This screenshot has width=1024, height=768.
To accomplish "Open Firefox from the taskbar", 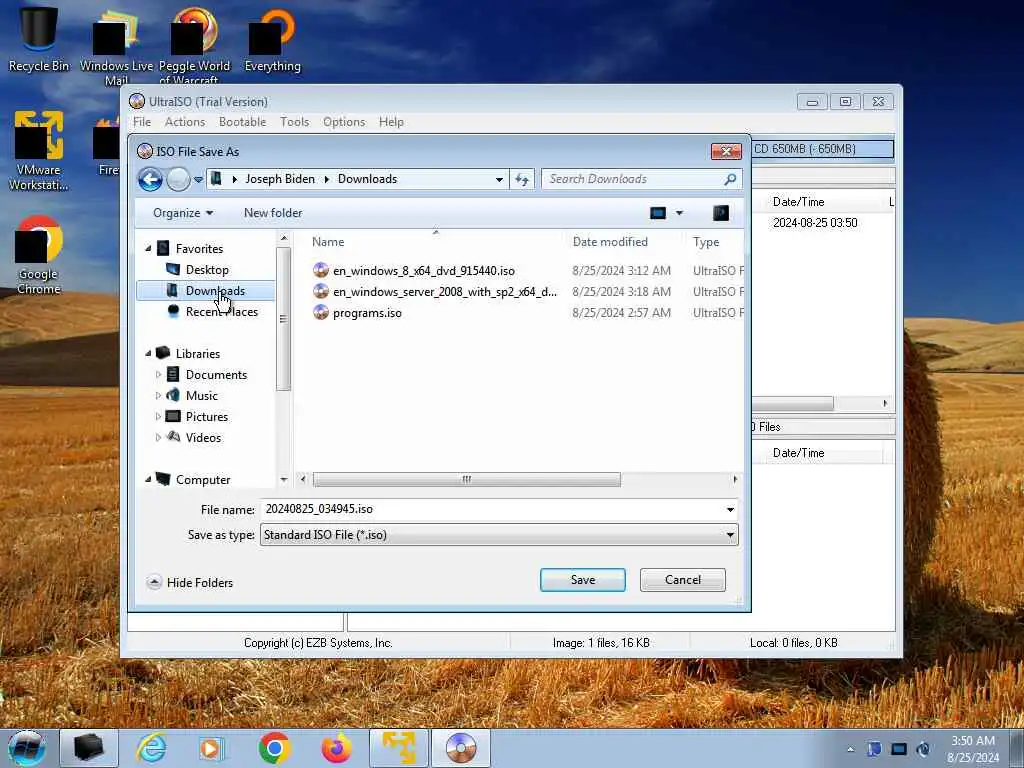I will click(x=336, y=748).
